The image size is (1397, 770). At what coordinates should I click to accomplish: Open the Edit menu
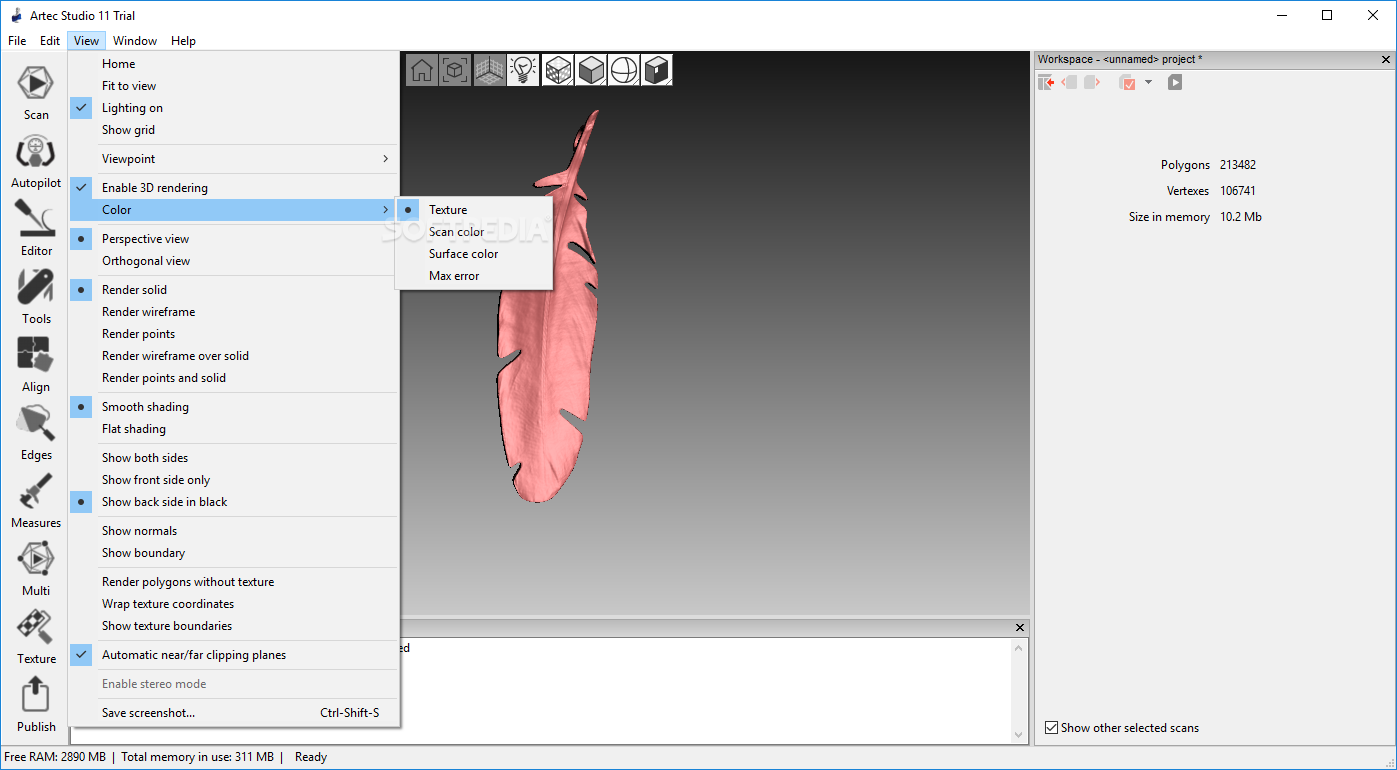(x=50, y=41)
